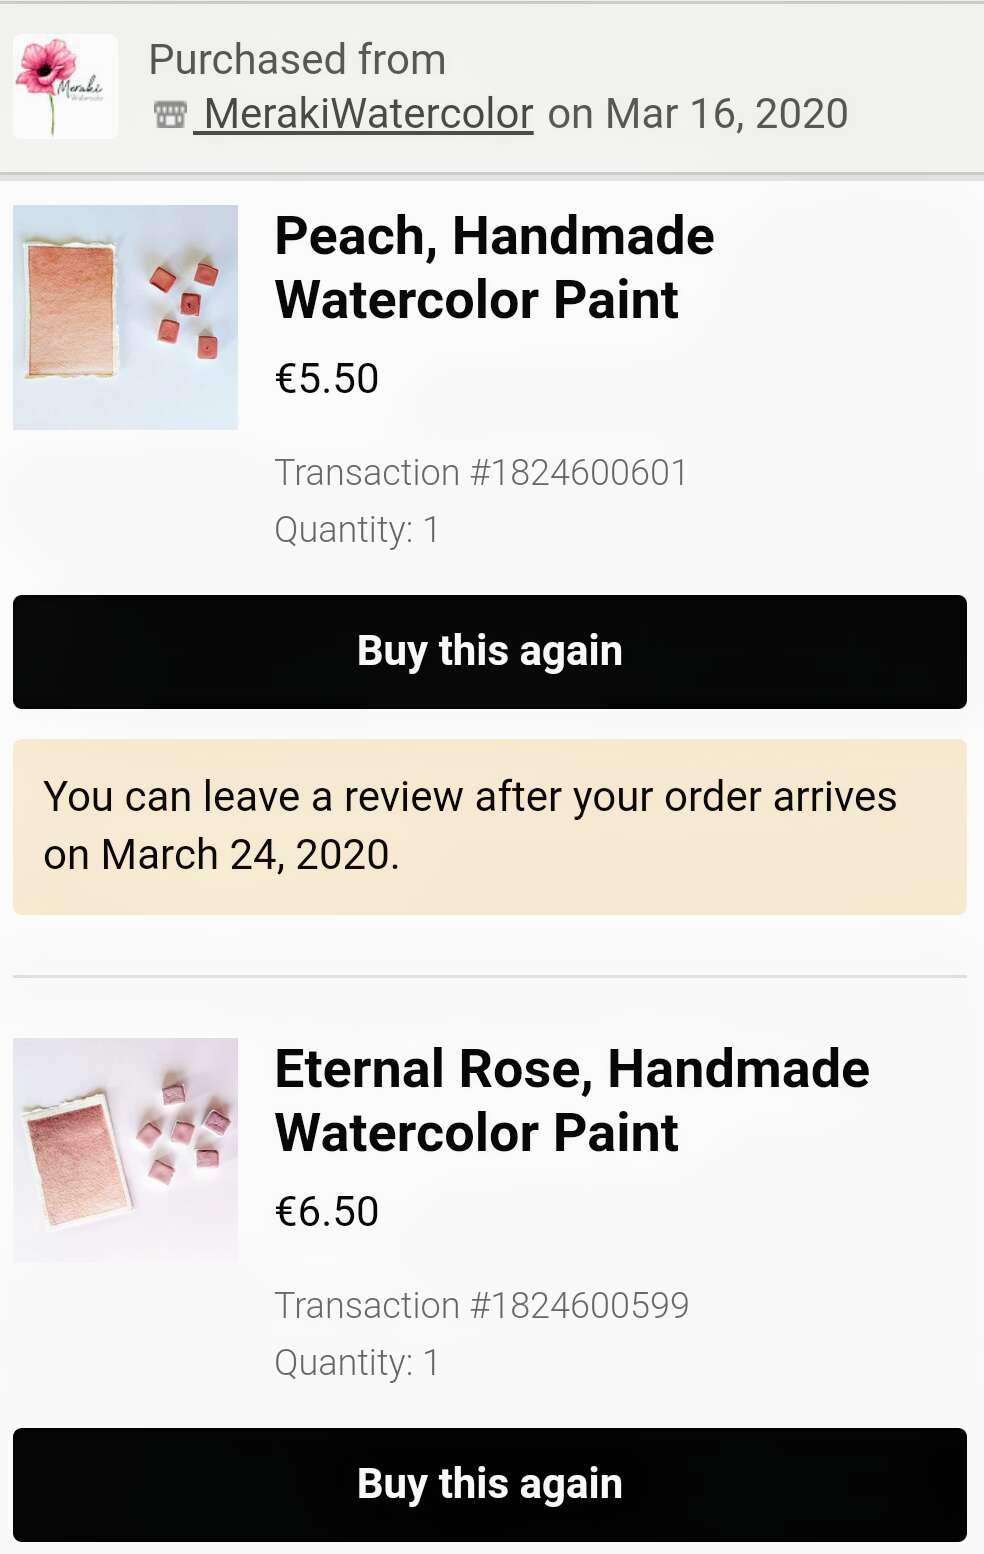
Task: Click the leave a review notice banner
Action: (490, 827)
